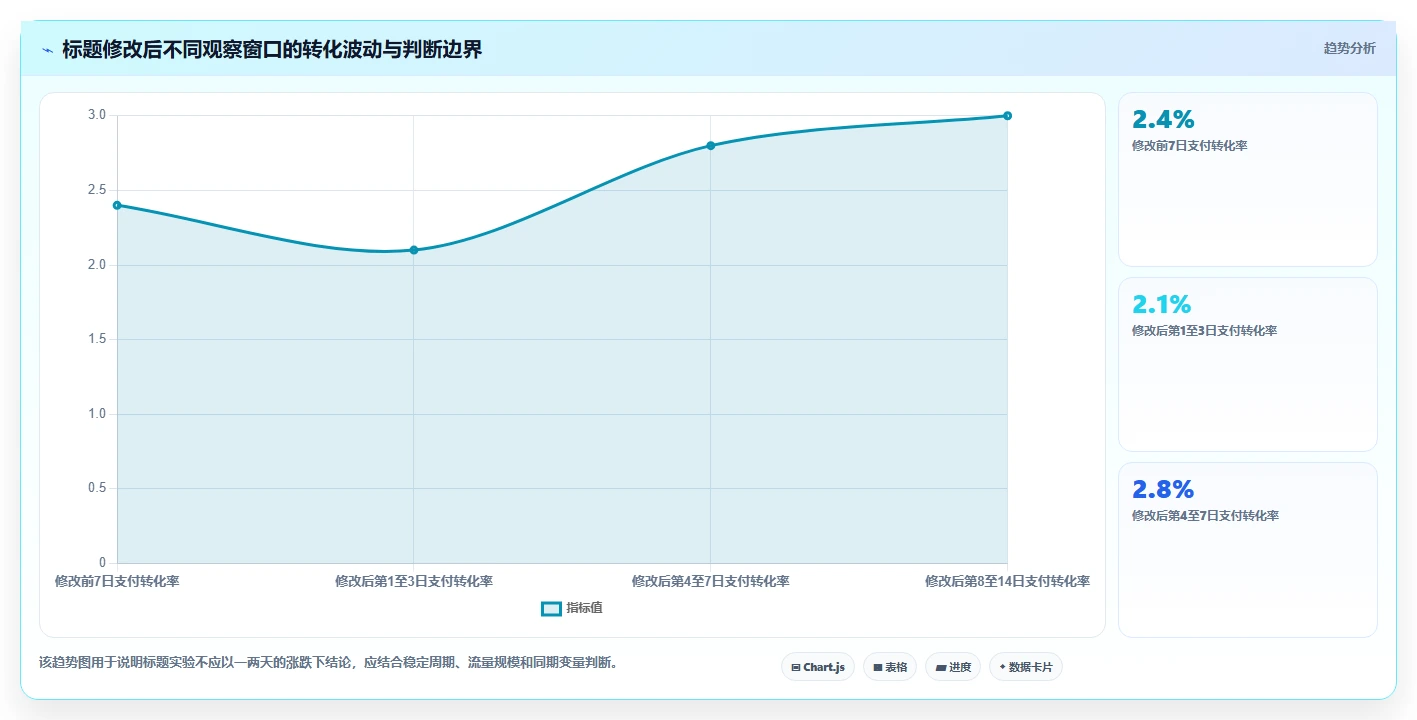Click y-axis tick label 3.0
Screen dimensions: 1417x720
coord(97,116)
